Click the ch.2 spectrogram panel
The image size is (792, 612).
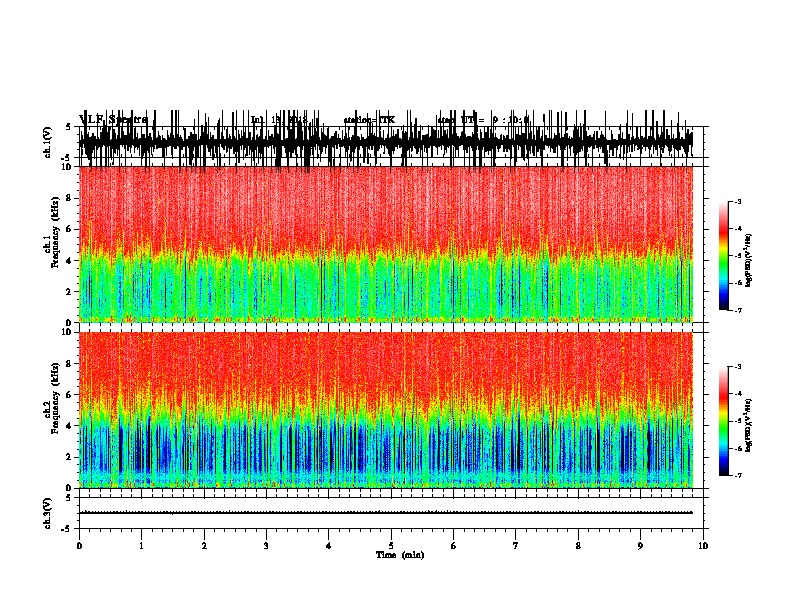point(386,410)
